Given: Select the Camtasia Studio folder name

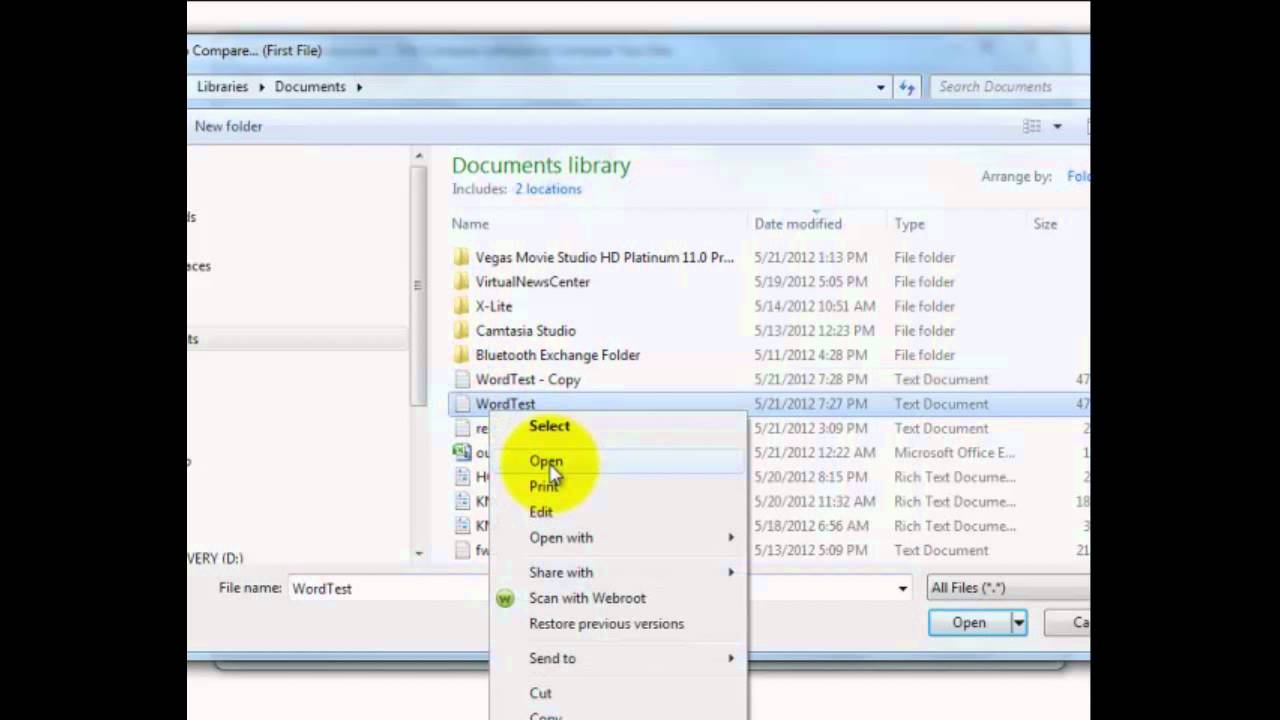Looking at the screenshot, I should coord(525,330).
